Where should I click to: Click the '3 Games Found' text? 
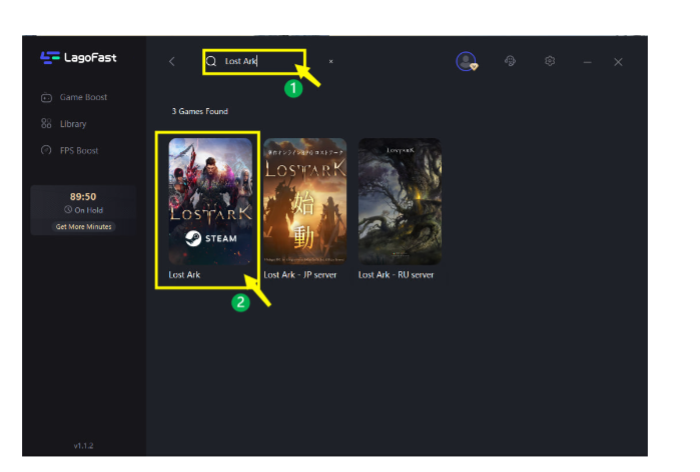[x=200, y=111]
